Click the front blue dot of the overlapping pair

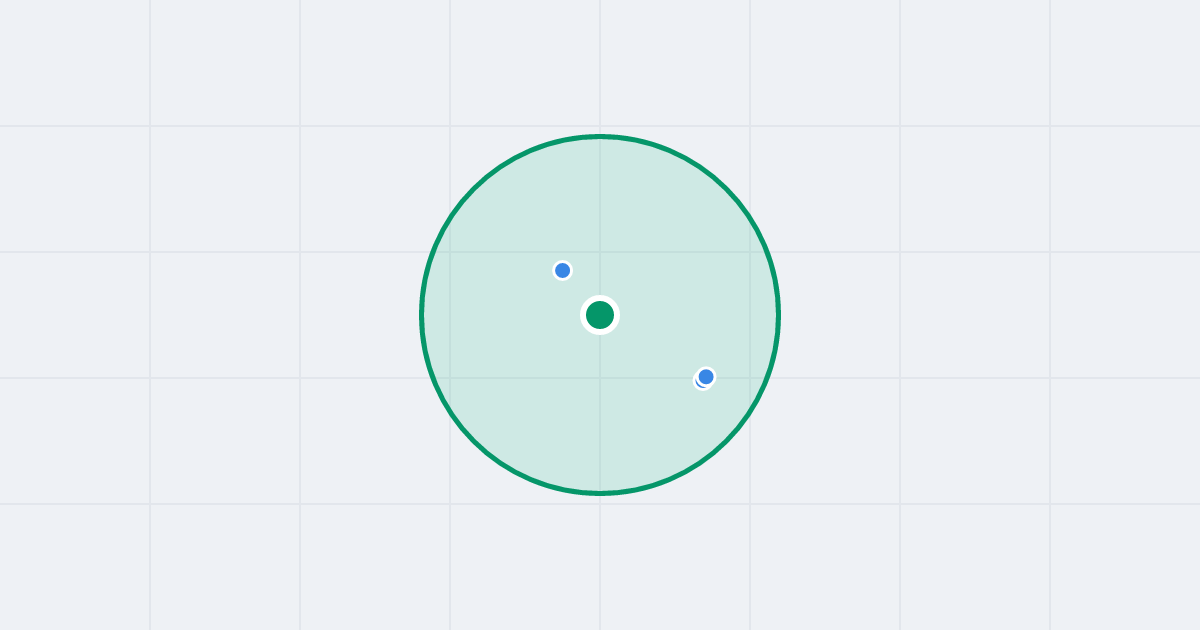point(706,376)
